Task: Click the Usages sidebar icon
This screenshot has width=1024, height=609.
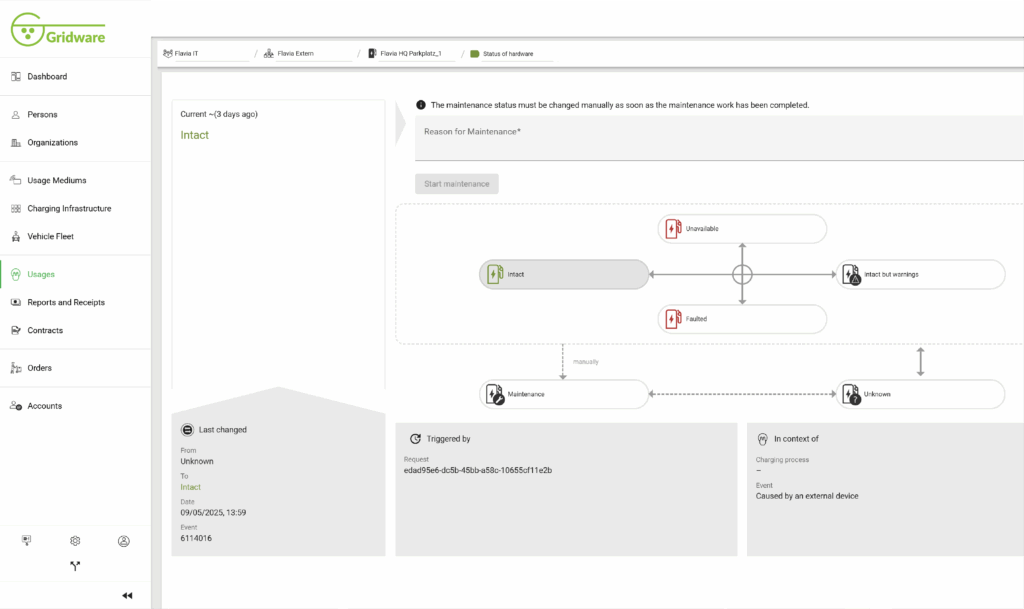Action: (x=16, y=274)
